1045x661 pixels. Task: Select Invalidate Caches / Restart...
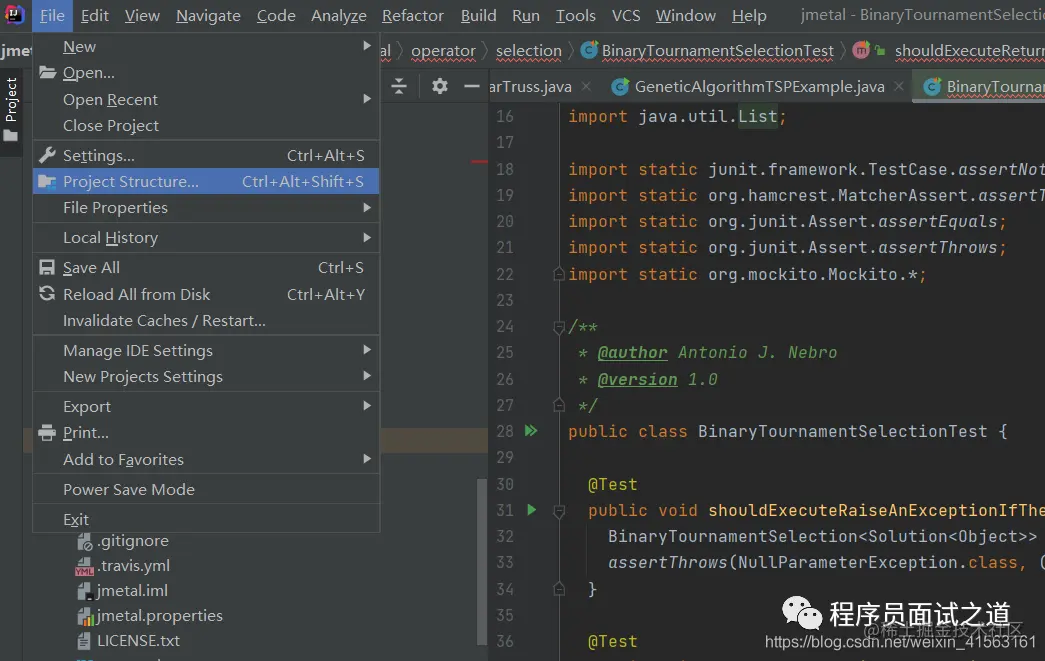point(206,321)
